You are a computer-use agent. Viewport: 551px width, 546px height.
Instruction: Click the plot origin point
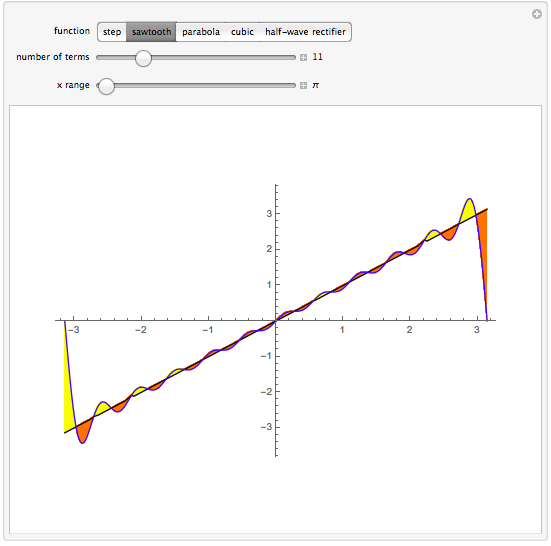(x=276, y=320)
